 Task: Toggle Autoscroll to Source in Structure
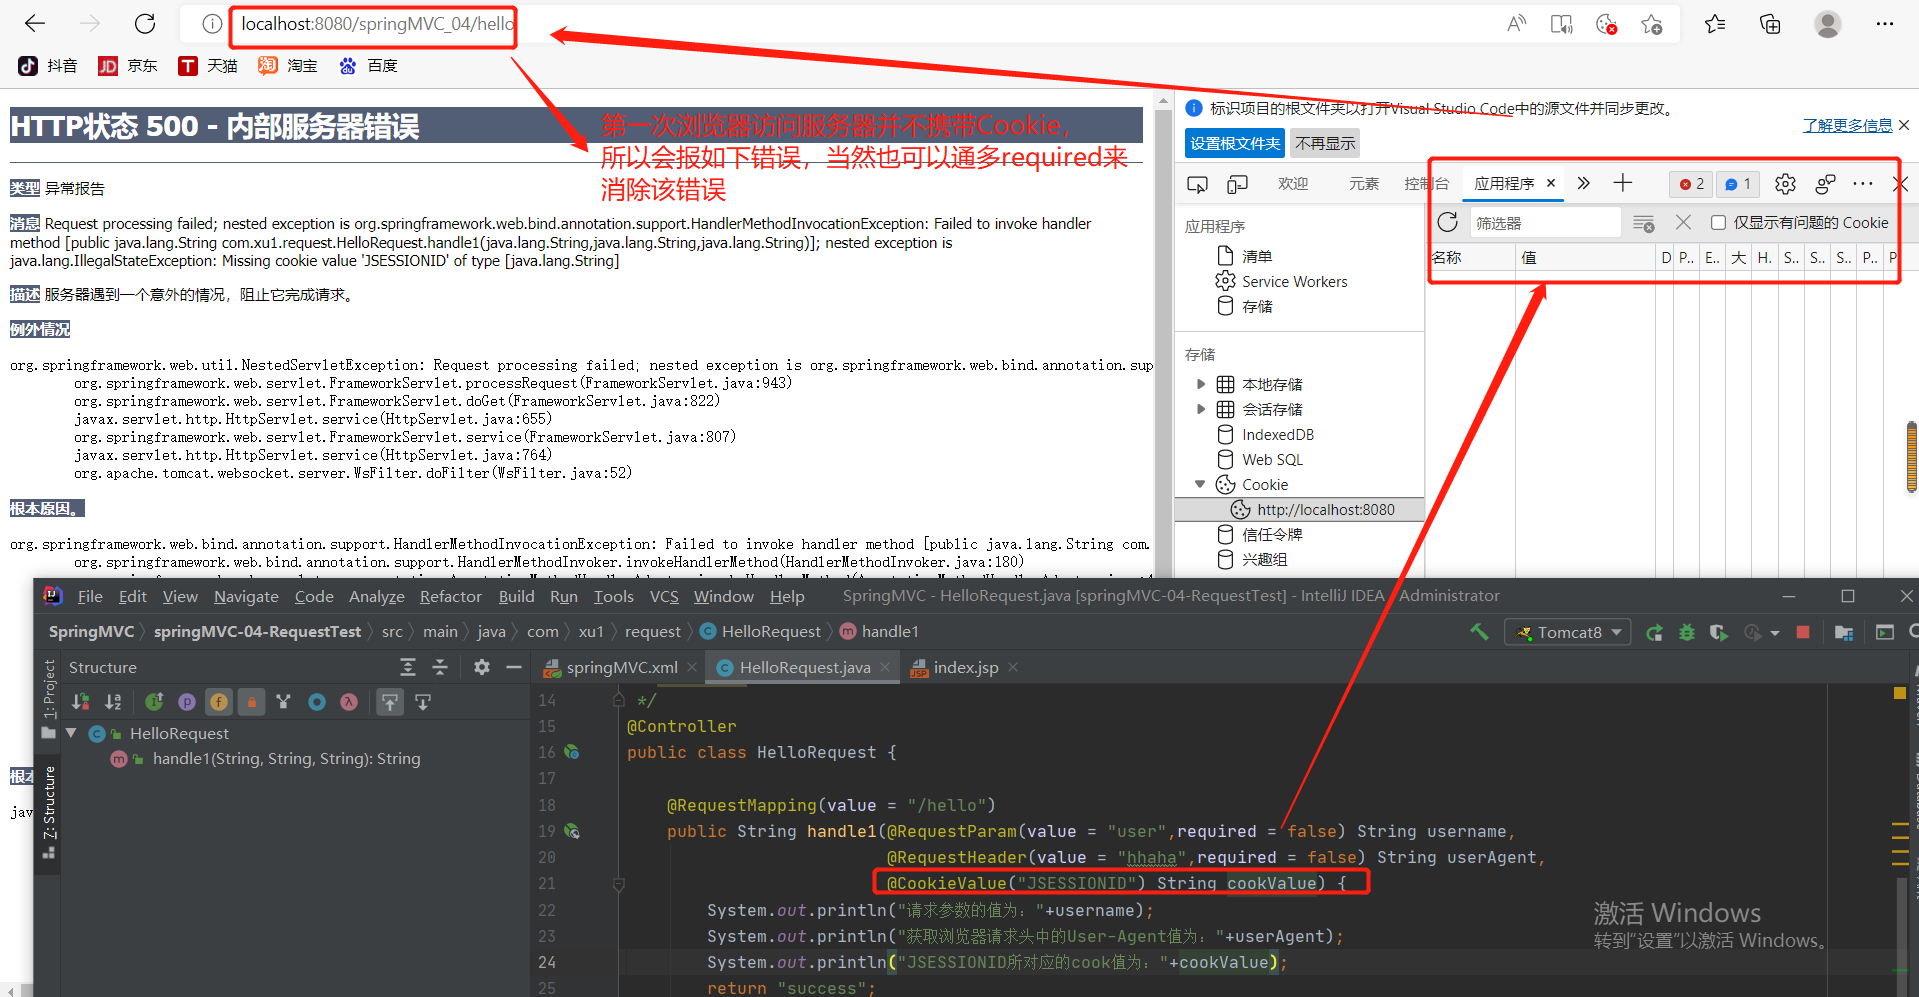(390, 702)
